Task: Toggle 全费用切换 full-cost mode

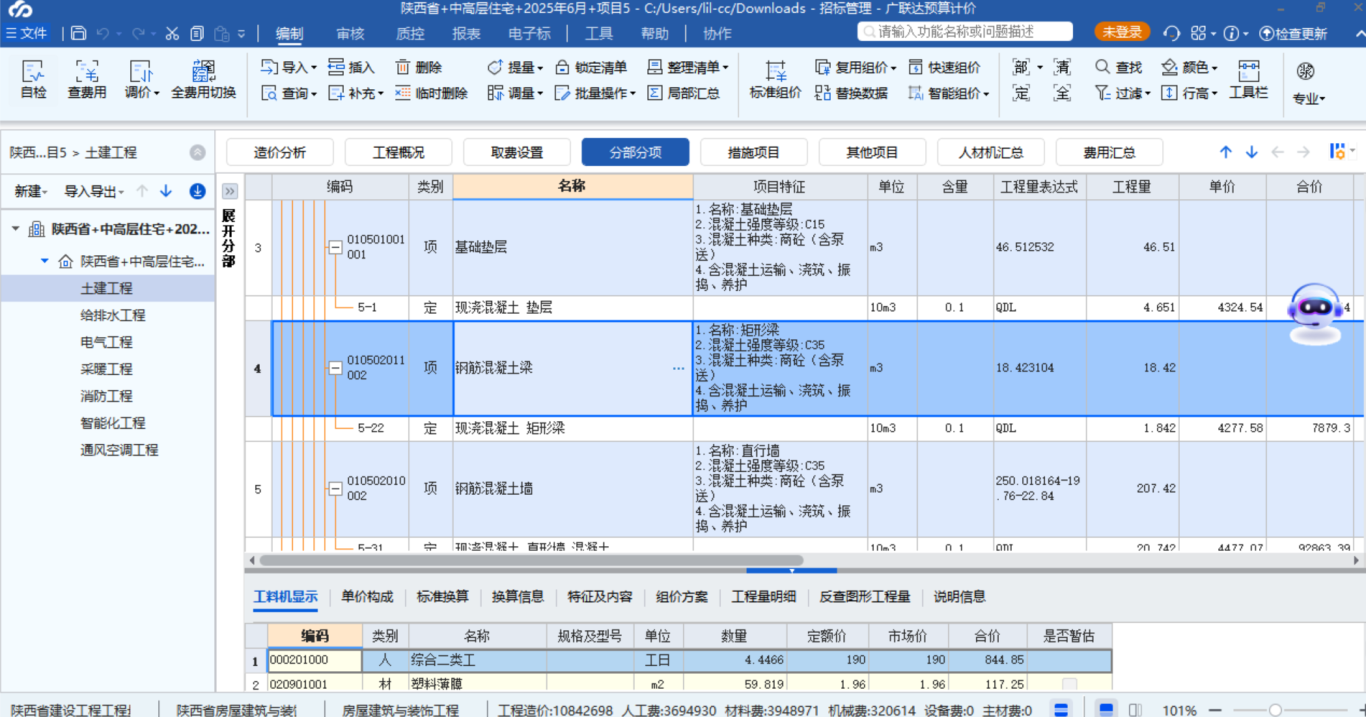Action: click(204, 79)
